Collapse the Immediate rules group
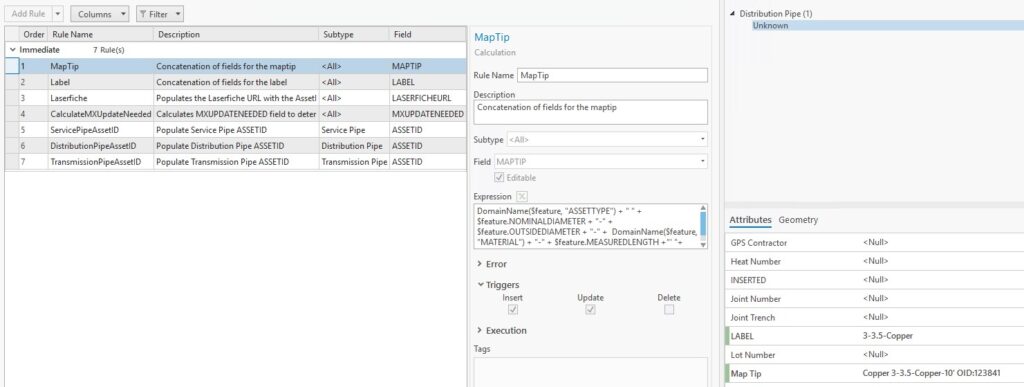 click(x=12, y=50)
